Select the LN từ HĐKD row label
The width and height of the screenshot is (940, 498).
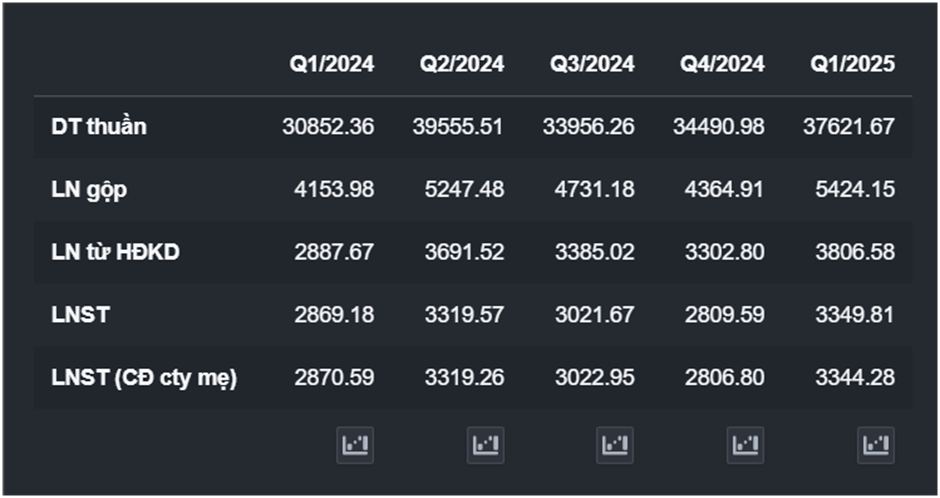pos(115,253)
